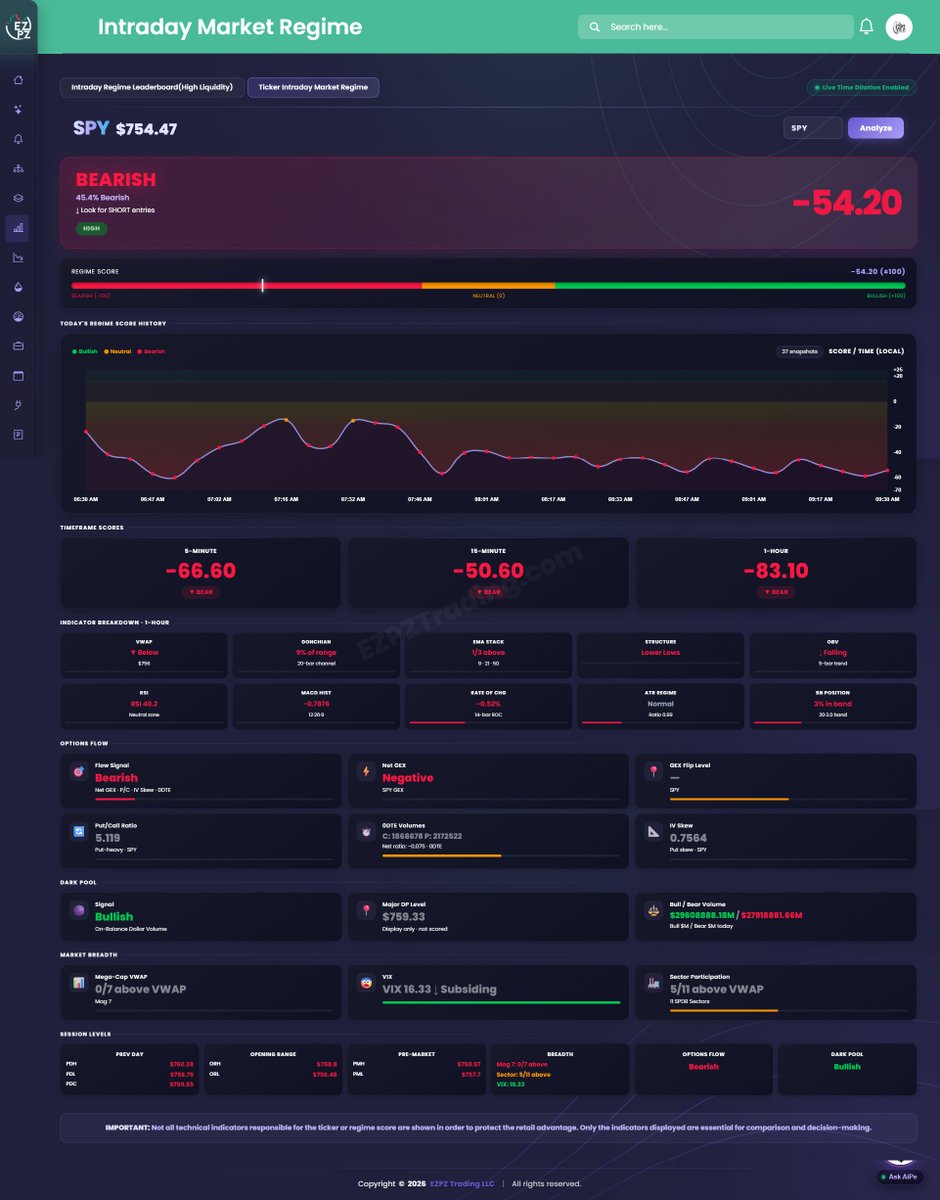Screen dimensions: 940x1200
Task: Click the Bearish legend item above the chart
Action: click(x=151, y=352)
